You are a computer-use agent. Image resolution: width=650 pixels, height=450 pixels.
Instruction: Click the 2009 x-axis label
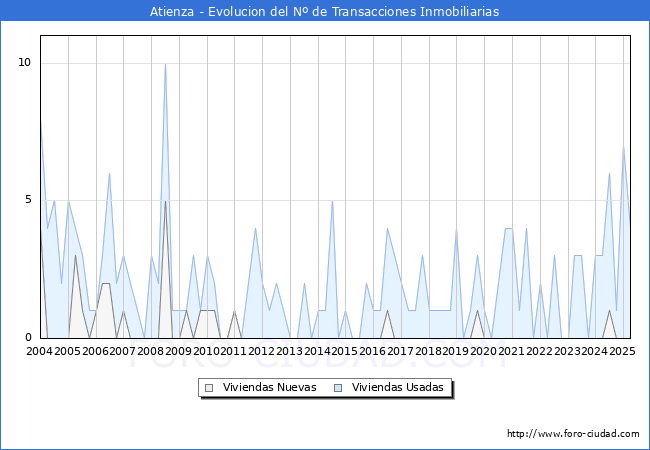[178, 351]
